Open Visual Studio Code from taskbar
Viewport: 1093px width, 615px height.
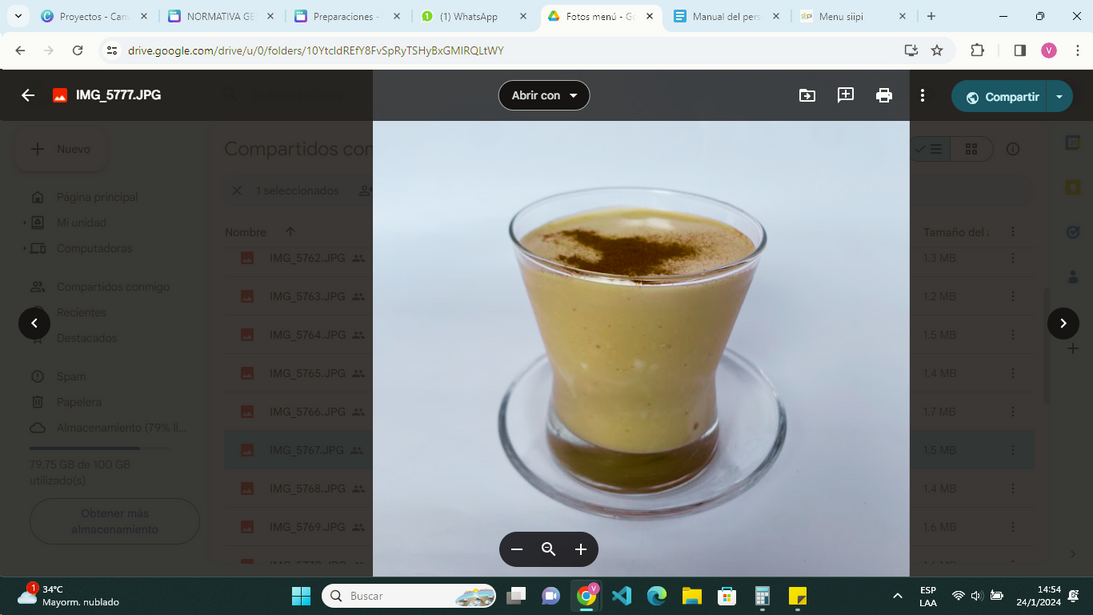point(621,596)
